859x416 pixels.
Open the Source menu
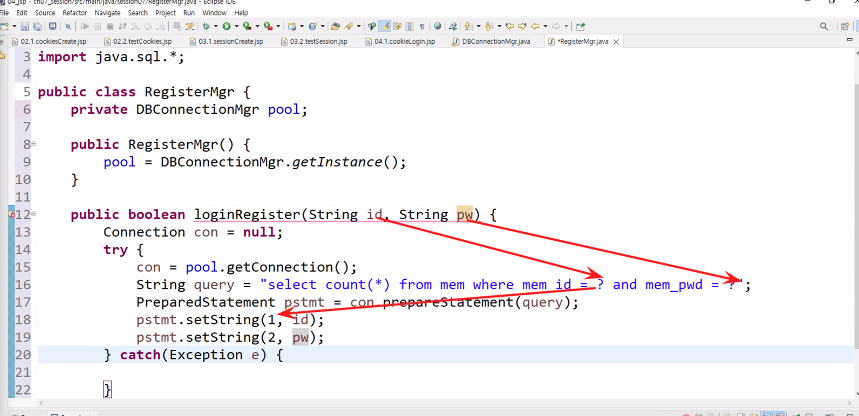pos(45,12)
